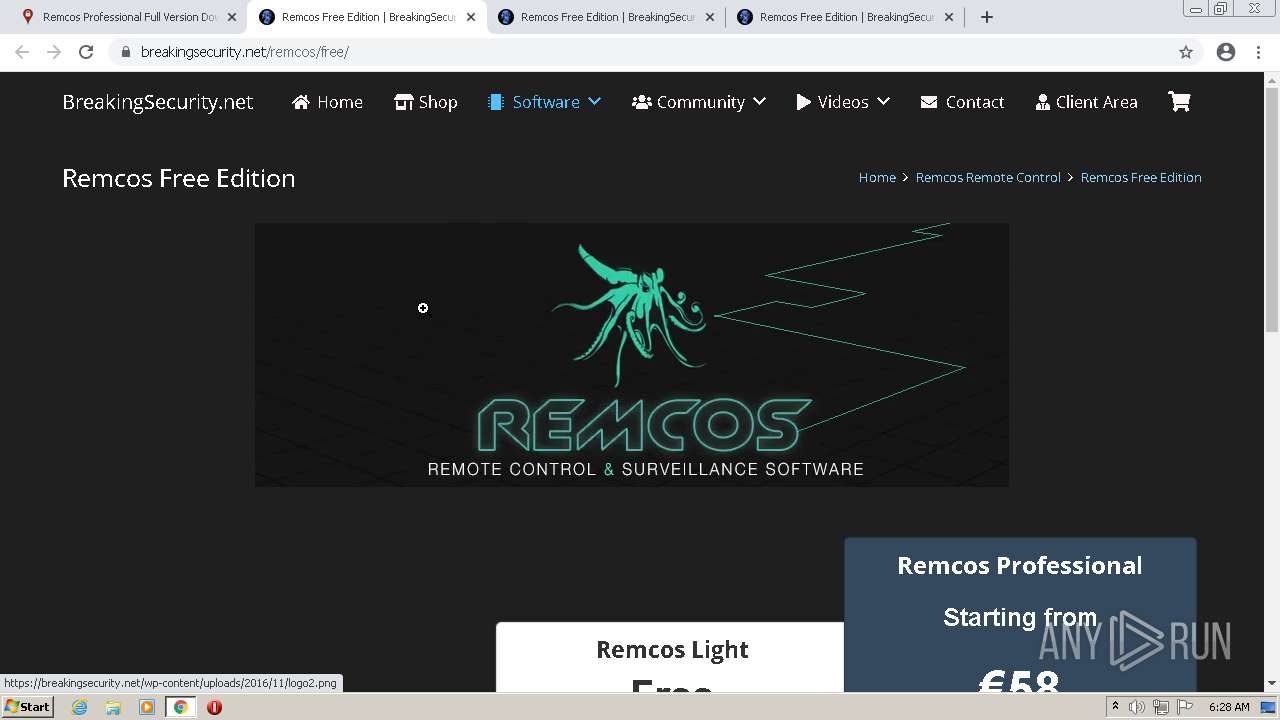Click the Remcos Light heading

coord(672,649)
